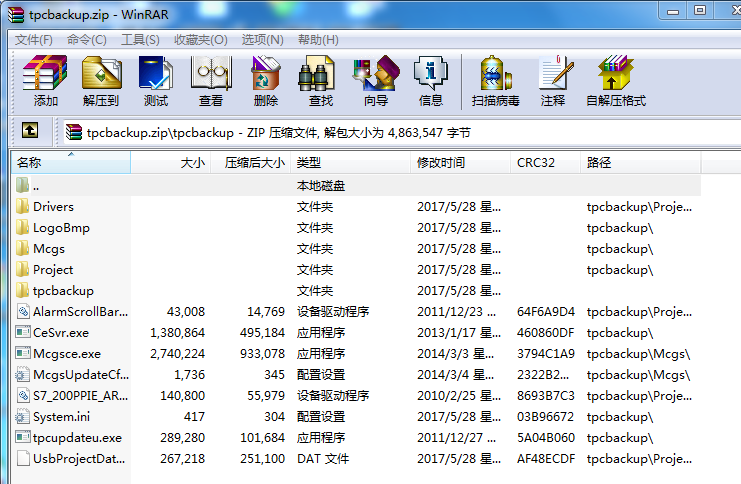Select the System.ini file row

click(60, 416)
